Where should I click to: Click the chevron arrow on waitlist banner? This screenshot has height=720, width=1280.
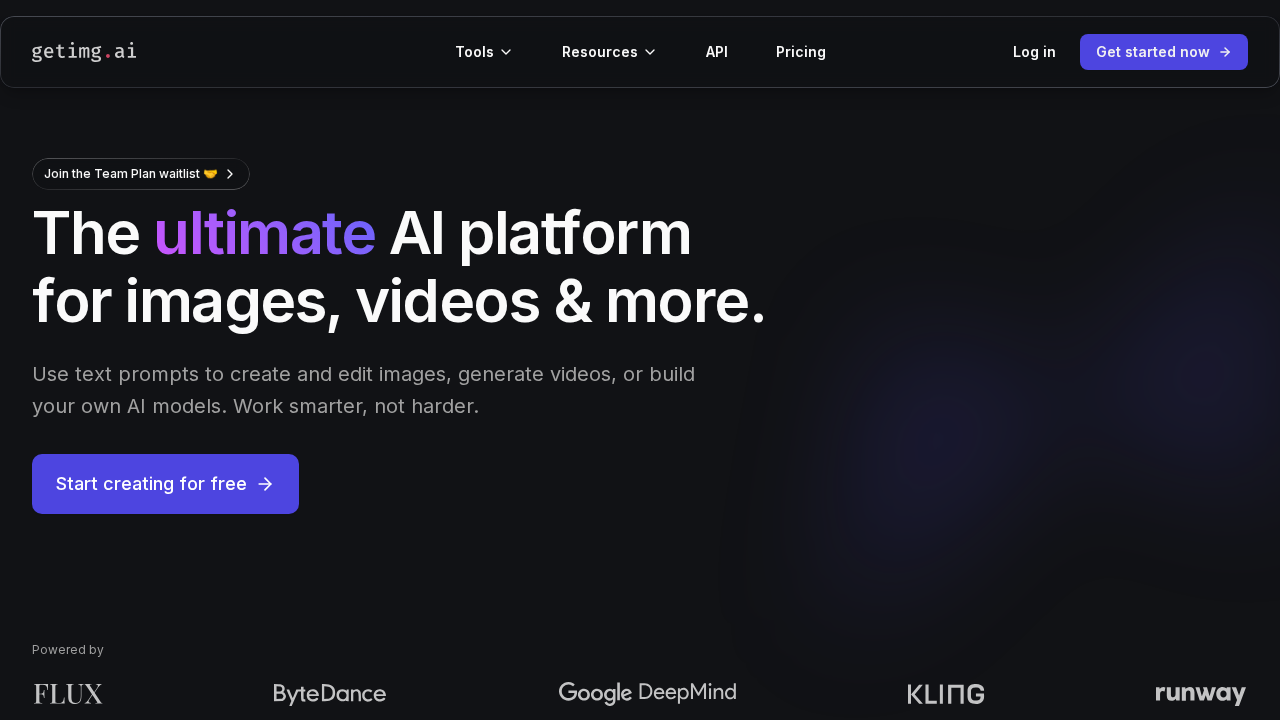tap(229, 174)
